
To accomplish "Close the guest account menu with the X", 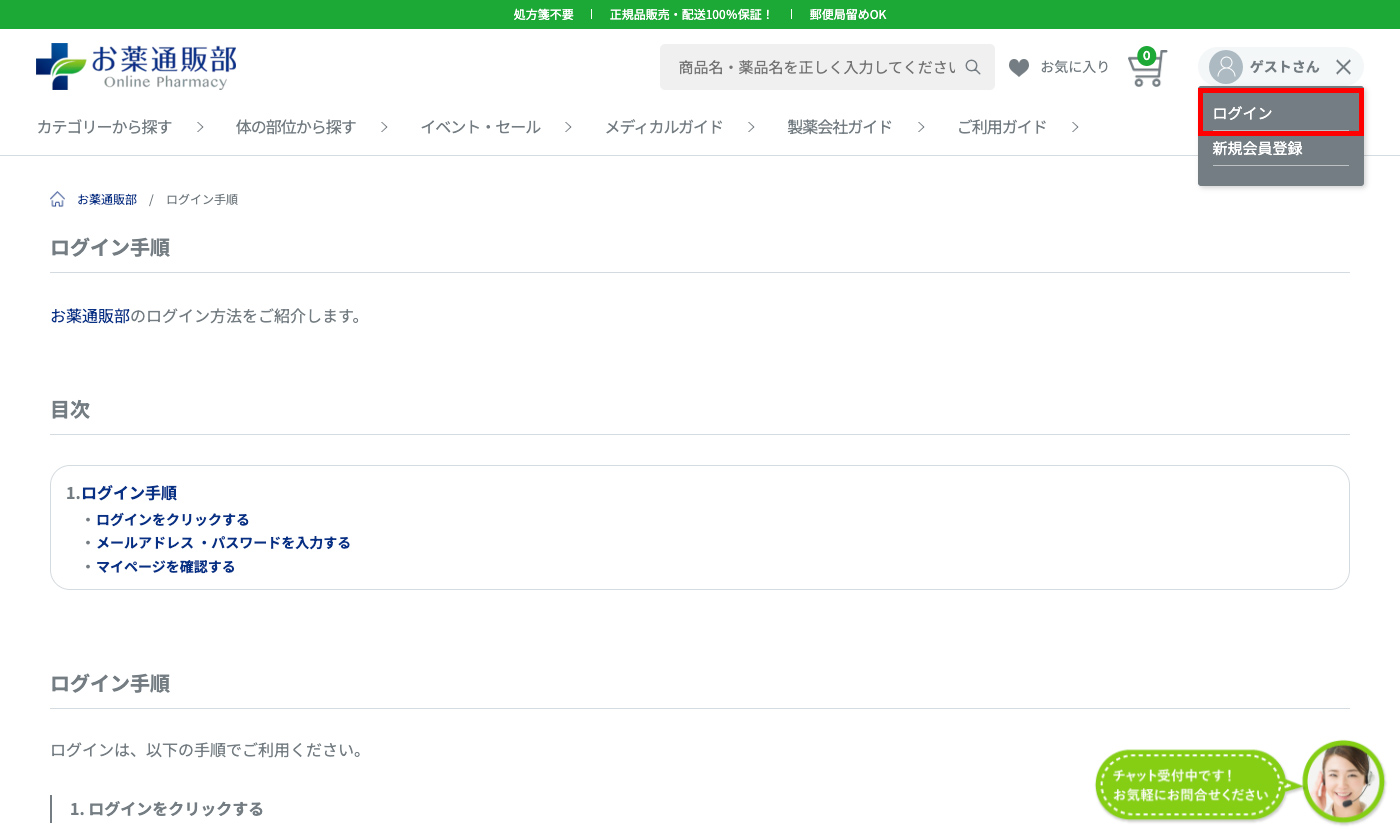I will point(1344,66).
